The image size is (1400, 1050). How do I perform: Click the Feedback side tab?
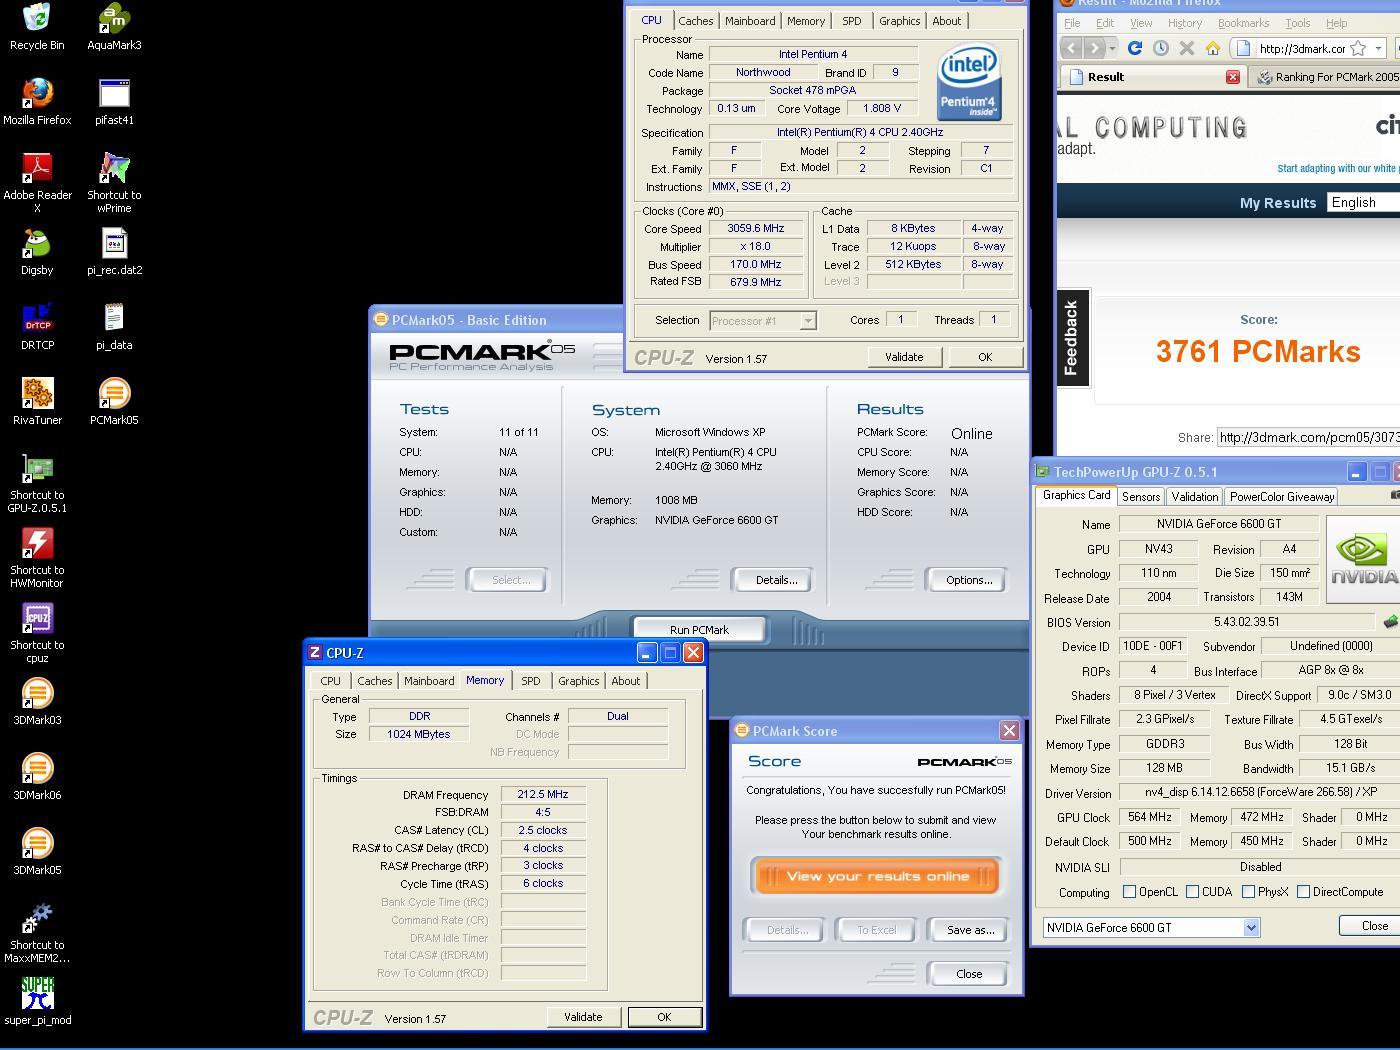pyautogui.click(x=1072, y=338)
